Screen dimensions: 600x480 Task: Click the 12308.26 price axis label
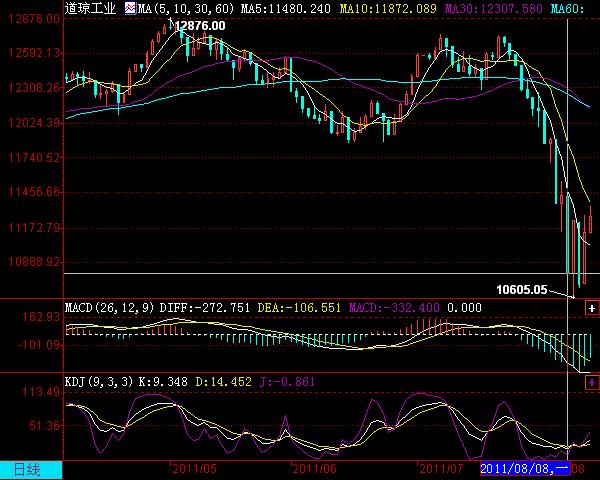[x=34, y=88]
